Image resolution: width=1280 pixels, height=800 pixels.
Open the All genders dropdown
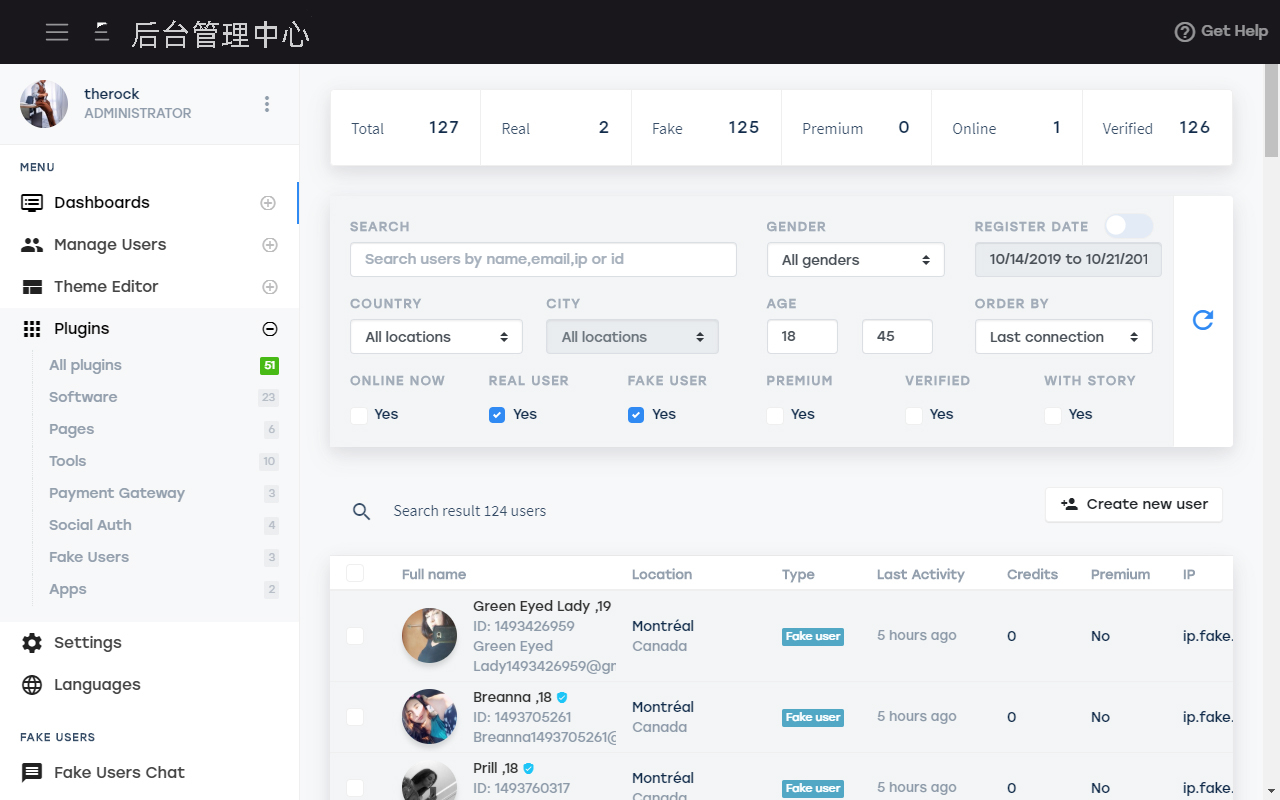855,260
